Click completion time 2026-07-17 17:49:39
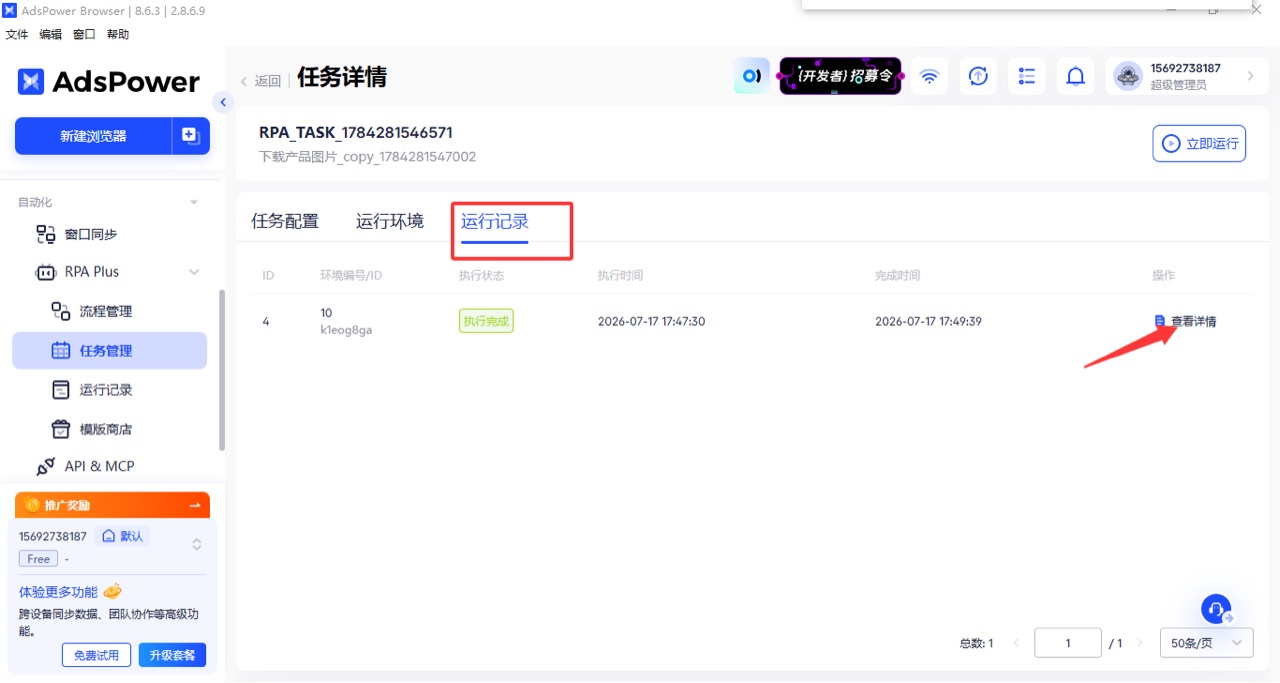This screenshot has height=683, width=1280. 928,321
